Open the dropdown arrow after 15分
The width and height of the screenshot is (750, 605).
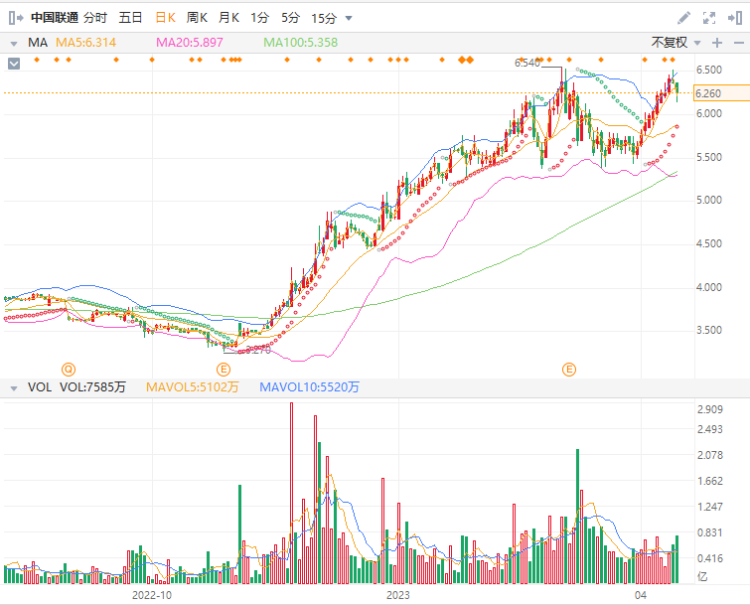[x=348, y=19]
